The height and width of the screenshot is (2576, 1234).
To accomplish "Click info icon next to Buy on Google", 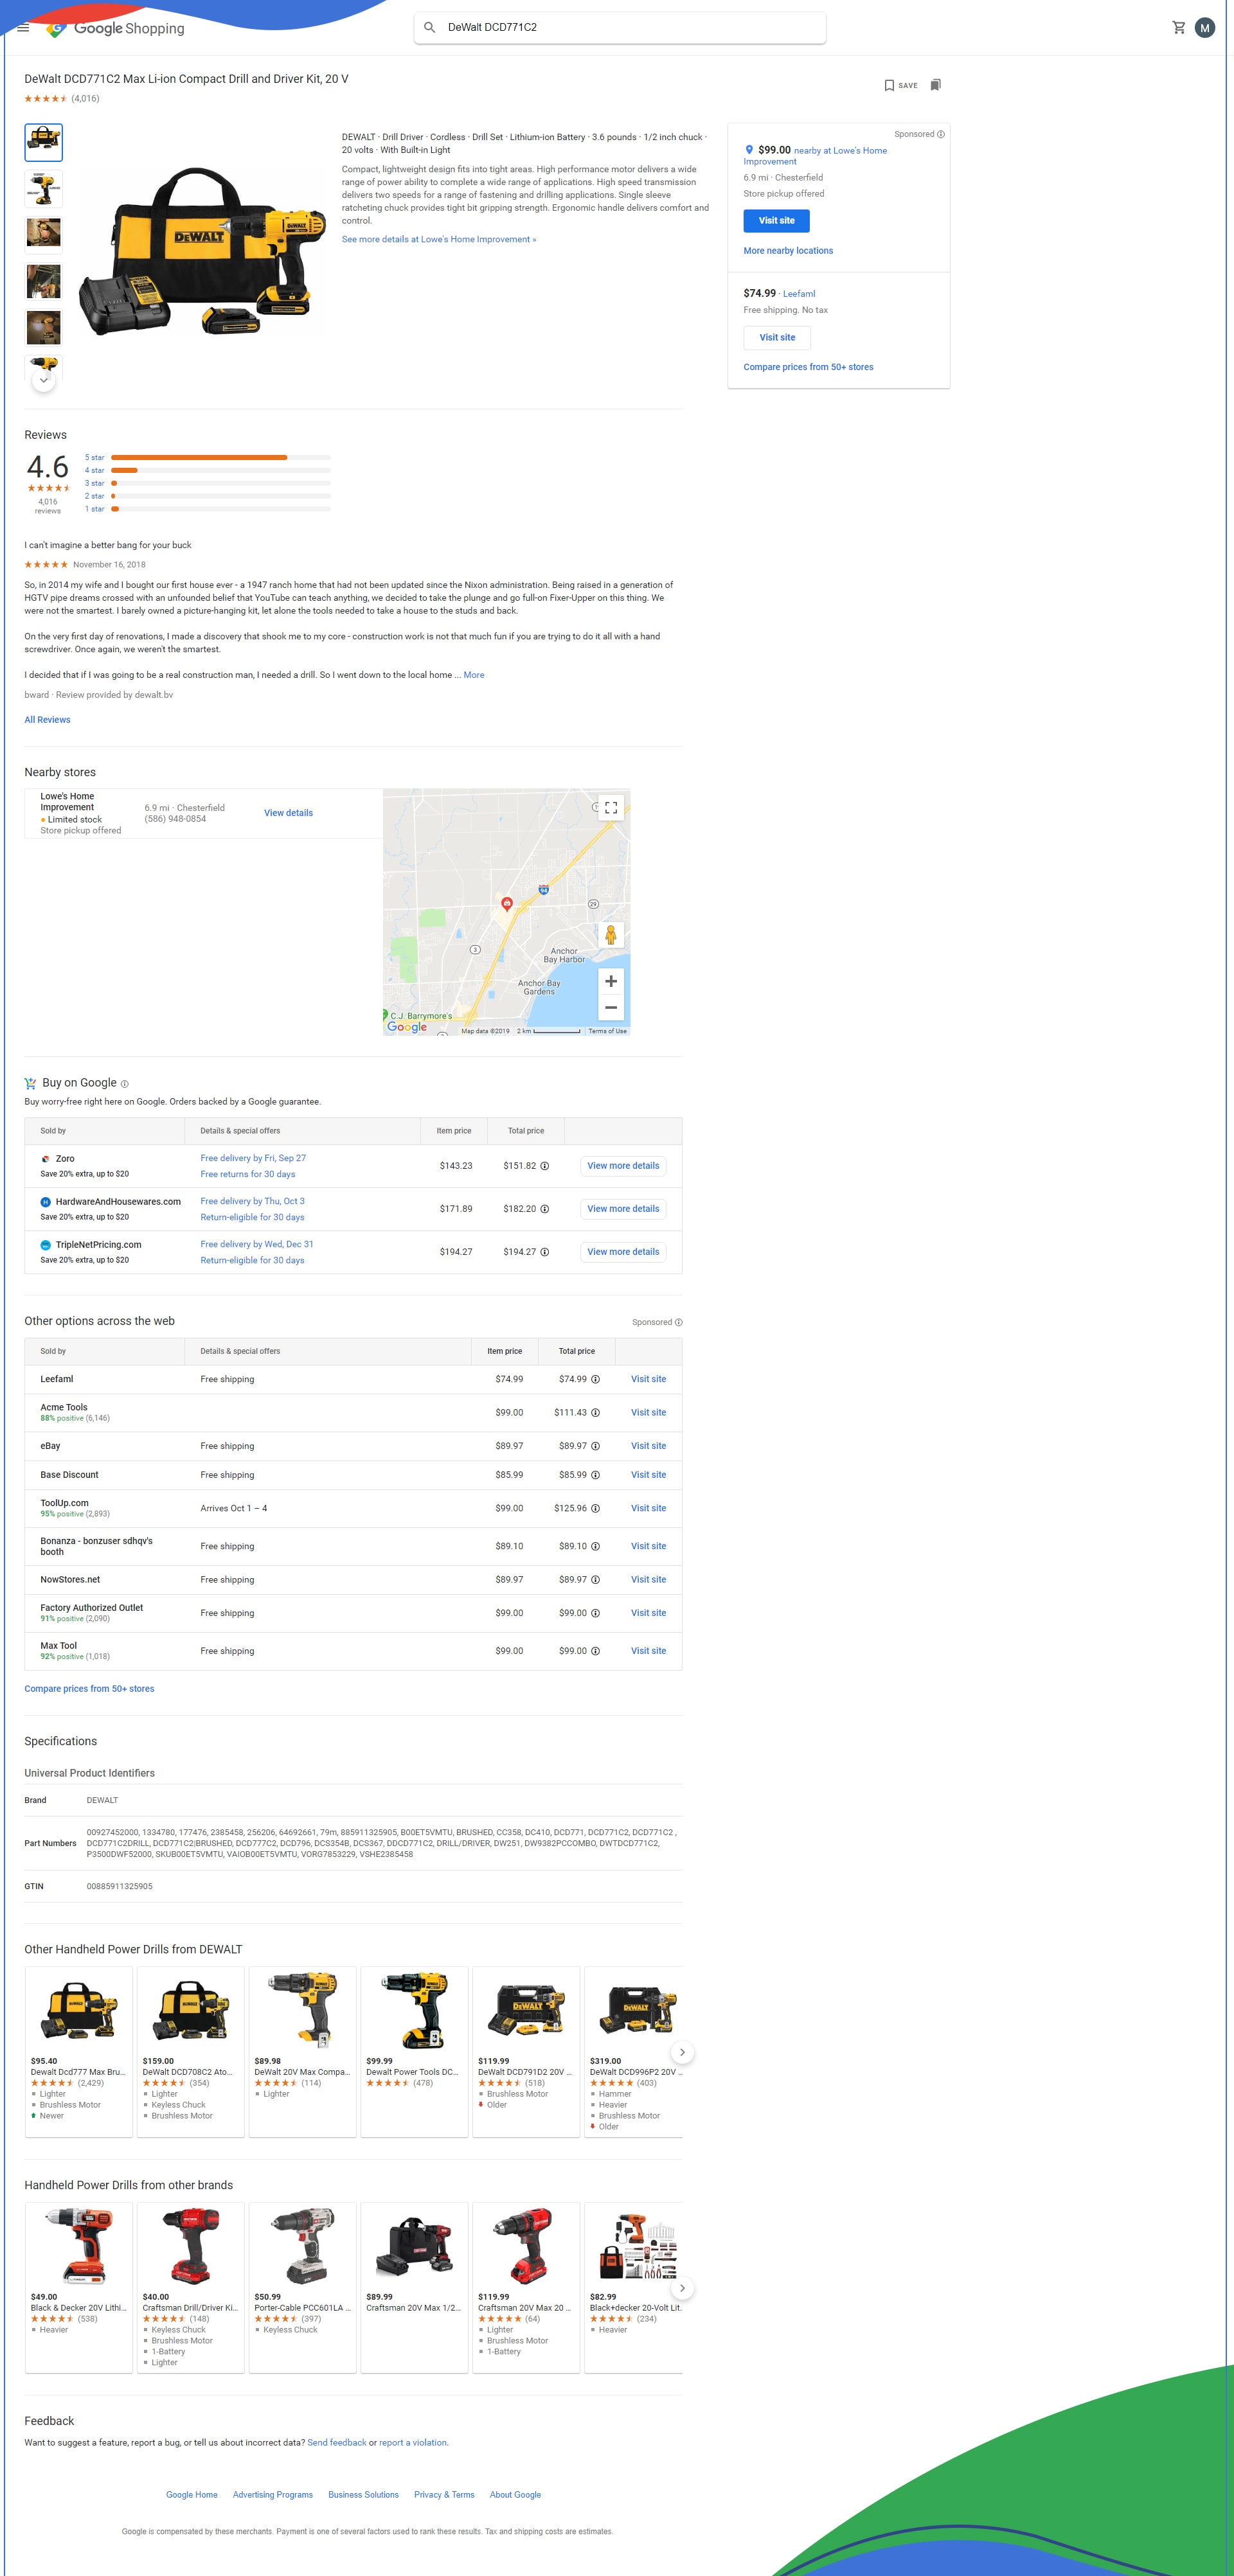I will 125,1084.
